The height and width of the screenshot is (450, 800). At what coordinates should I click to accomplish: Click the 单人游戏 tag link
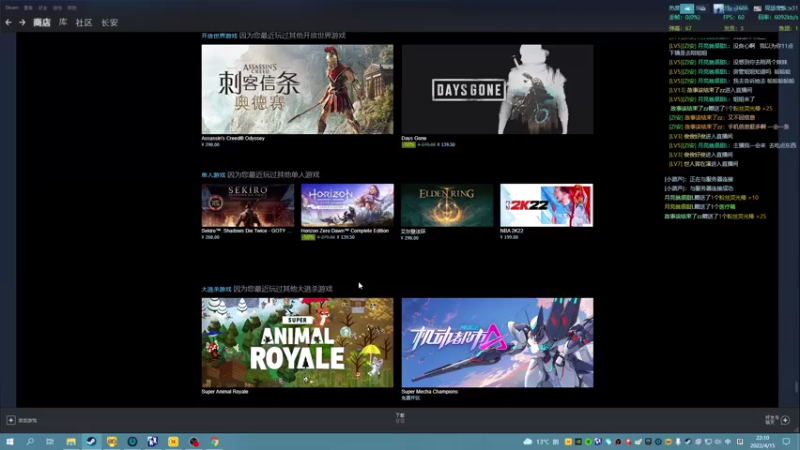213,174
